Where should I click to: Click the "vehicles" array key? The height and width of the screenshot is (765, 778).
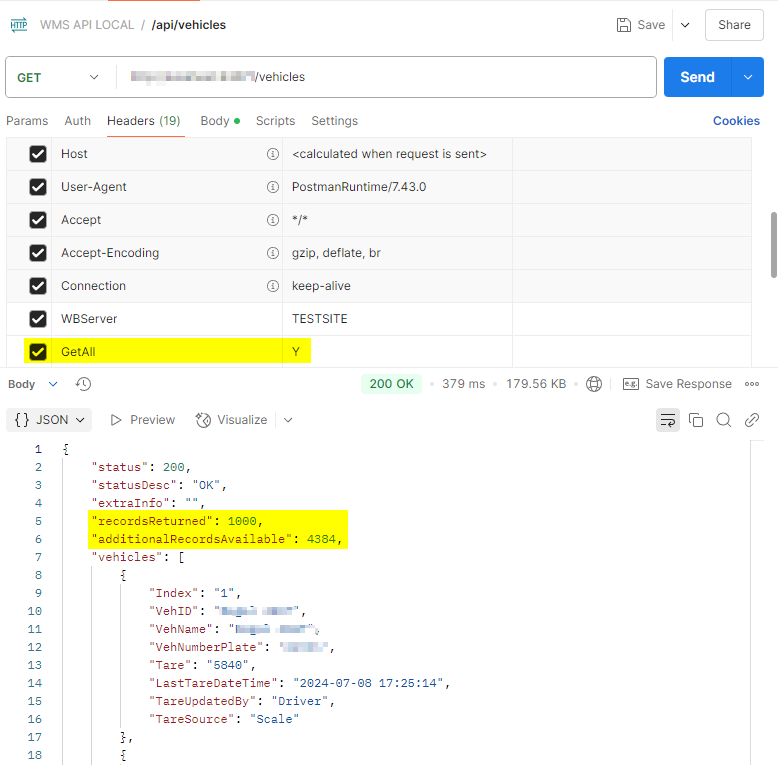(x=127, y=557)
